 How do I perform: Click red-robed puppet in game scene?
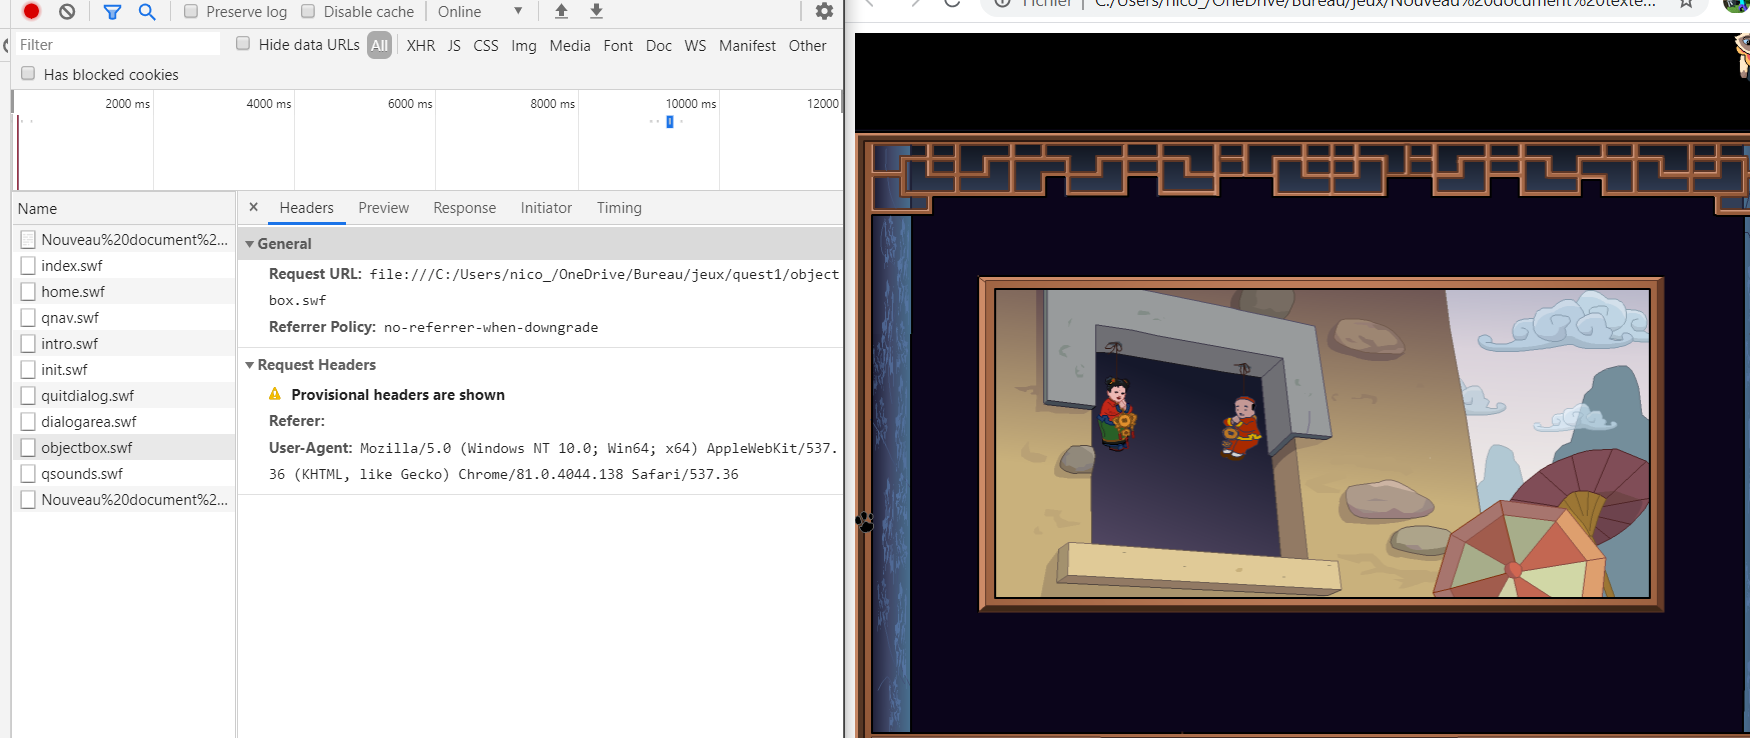tap(1117, 413)
